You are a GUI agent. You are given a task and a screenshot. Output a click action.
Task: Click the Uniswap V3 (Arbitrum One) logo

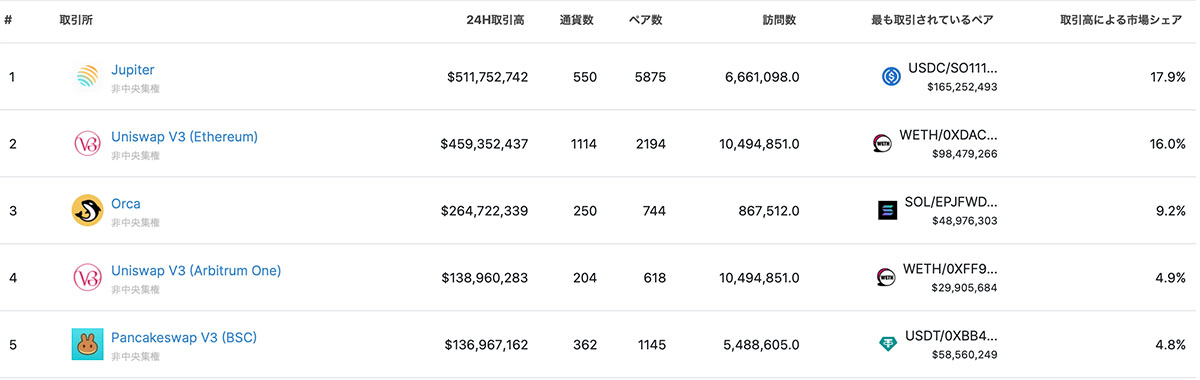[88, 278]
